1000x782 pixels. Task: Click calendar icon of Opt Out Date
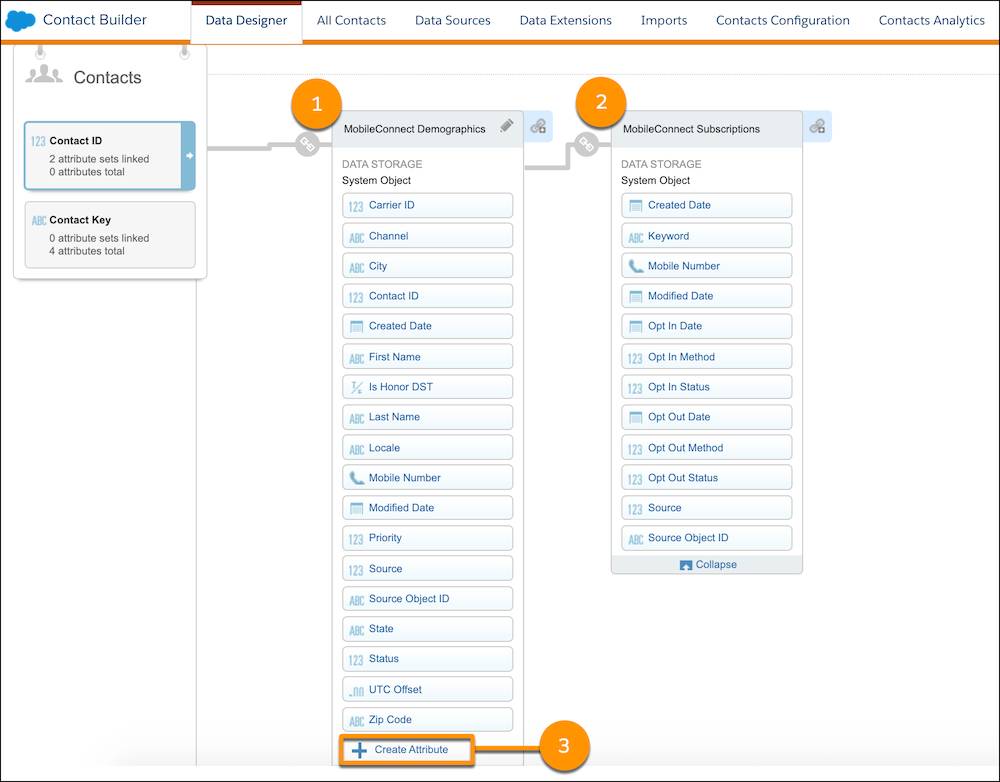pyautogui.click(x=635, y=418)
